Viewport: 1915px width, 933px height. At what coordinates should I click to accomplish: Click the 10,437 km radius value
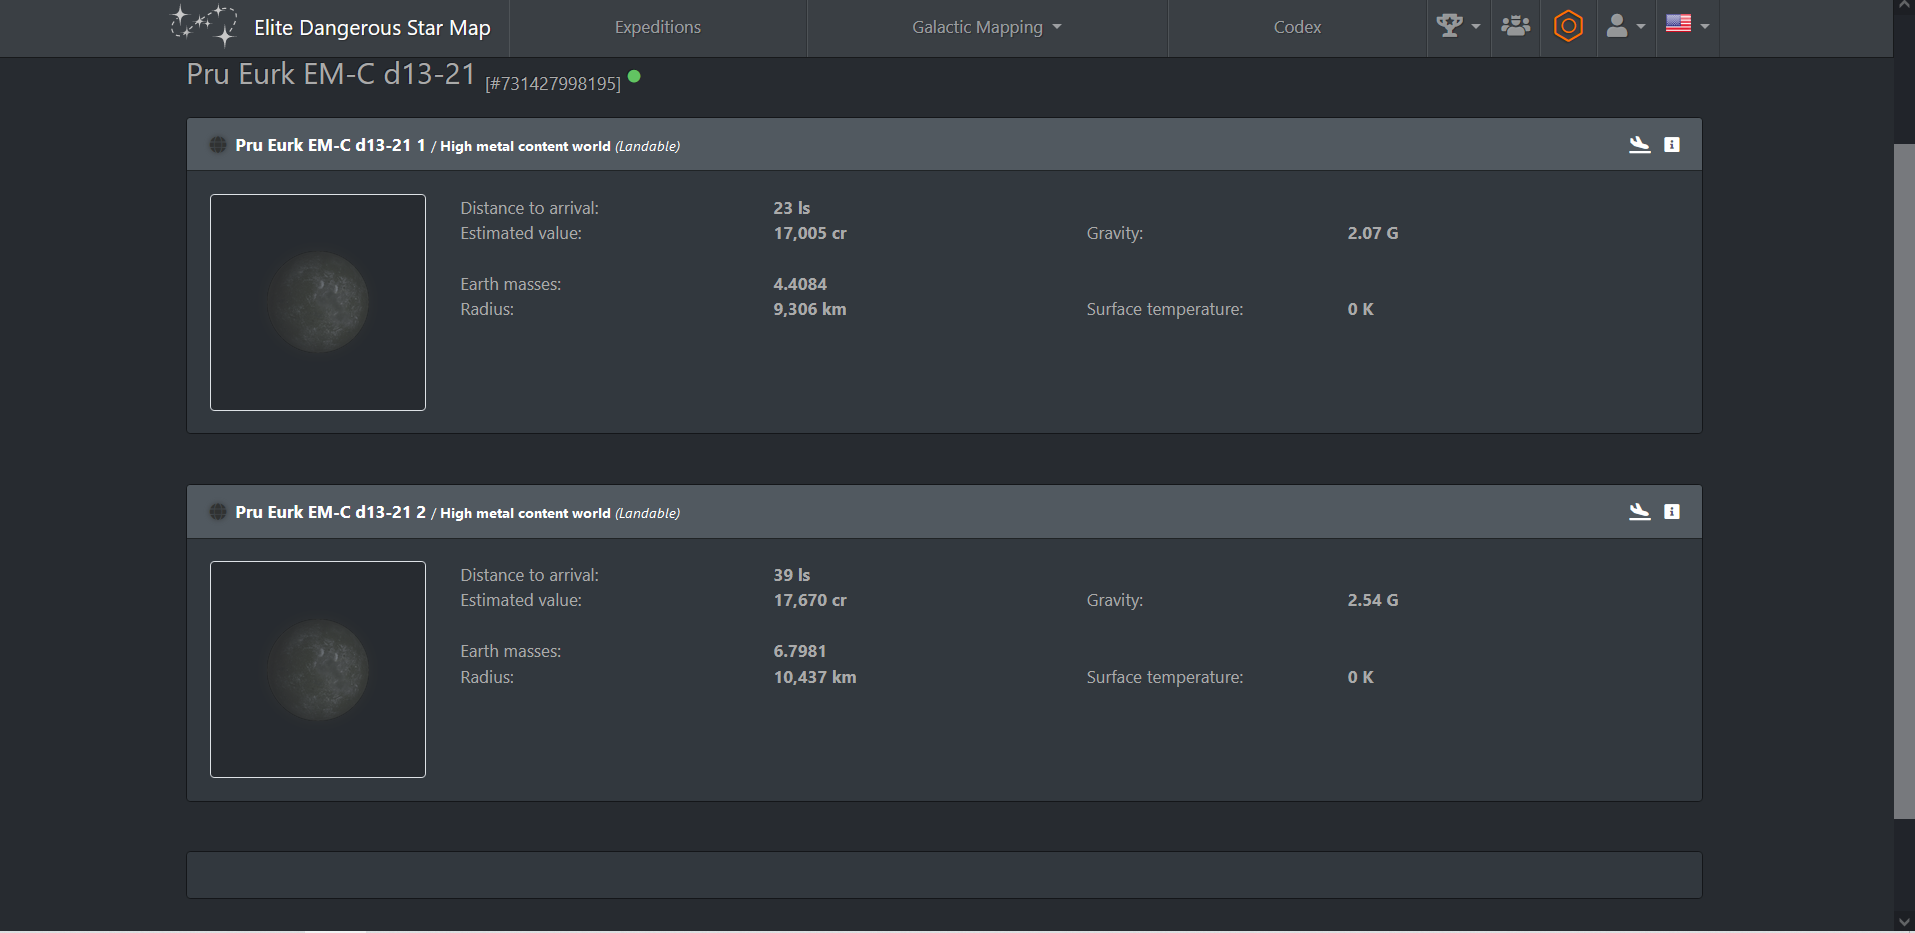(x=815, y=677)
